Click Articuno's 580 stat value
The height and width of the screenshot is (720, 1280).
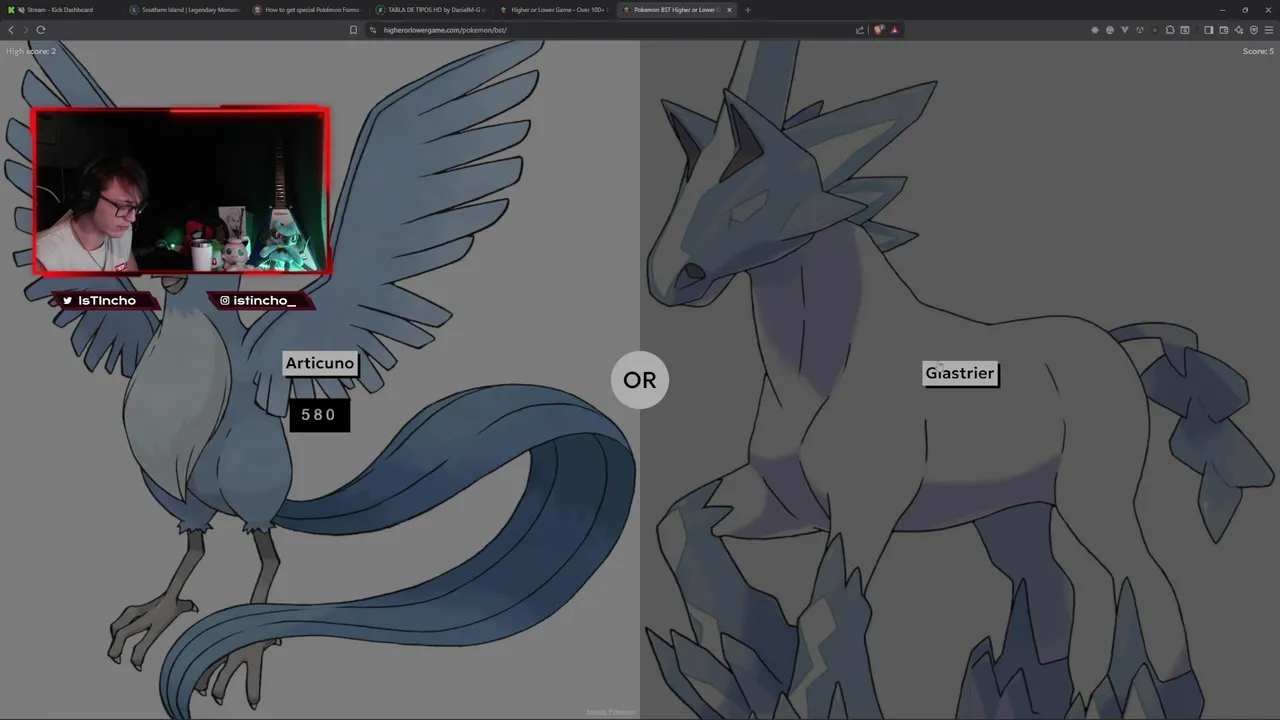click(319, 415)
